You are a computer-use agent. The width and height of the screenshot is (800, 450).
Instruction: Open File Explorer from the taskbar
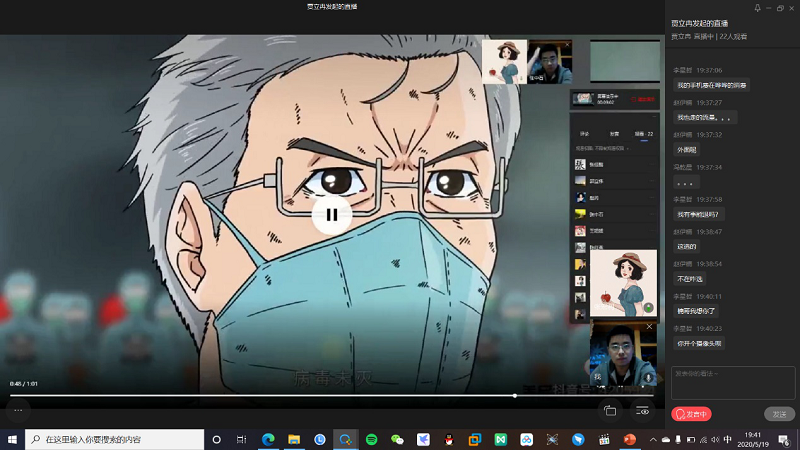[294, 439]
